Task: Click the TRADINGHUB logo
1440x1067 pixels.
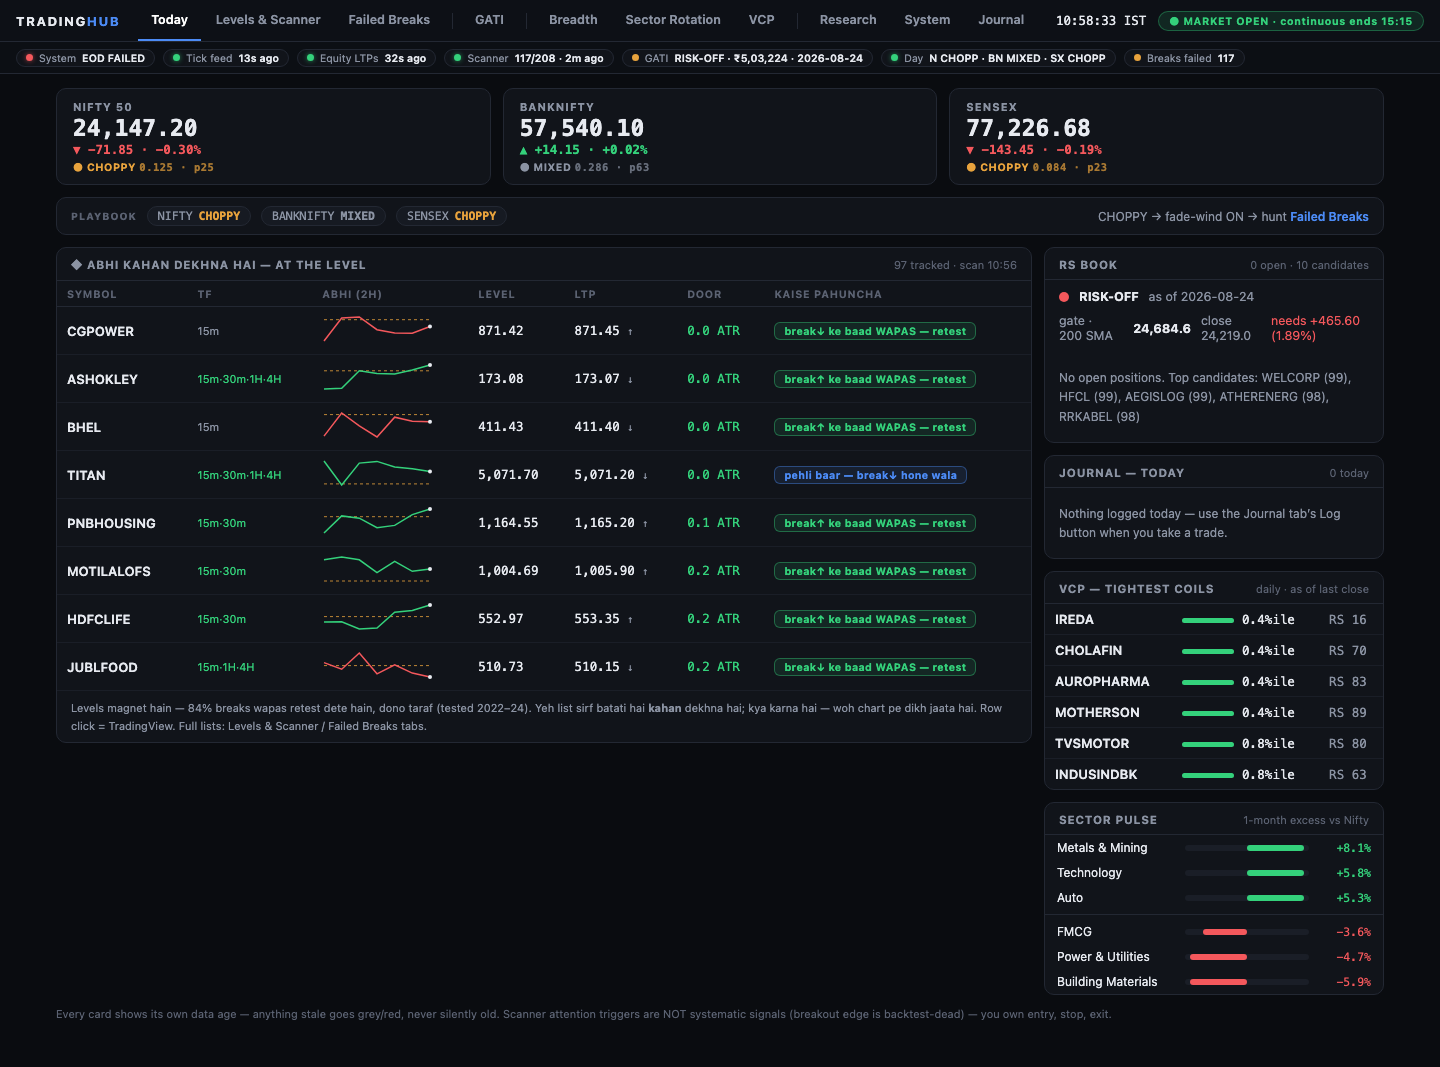Action: pyautogui.click(x=67, y=21)
